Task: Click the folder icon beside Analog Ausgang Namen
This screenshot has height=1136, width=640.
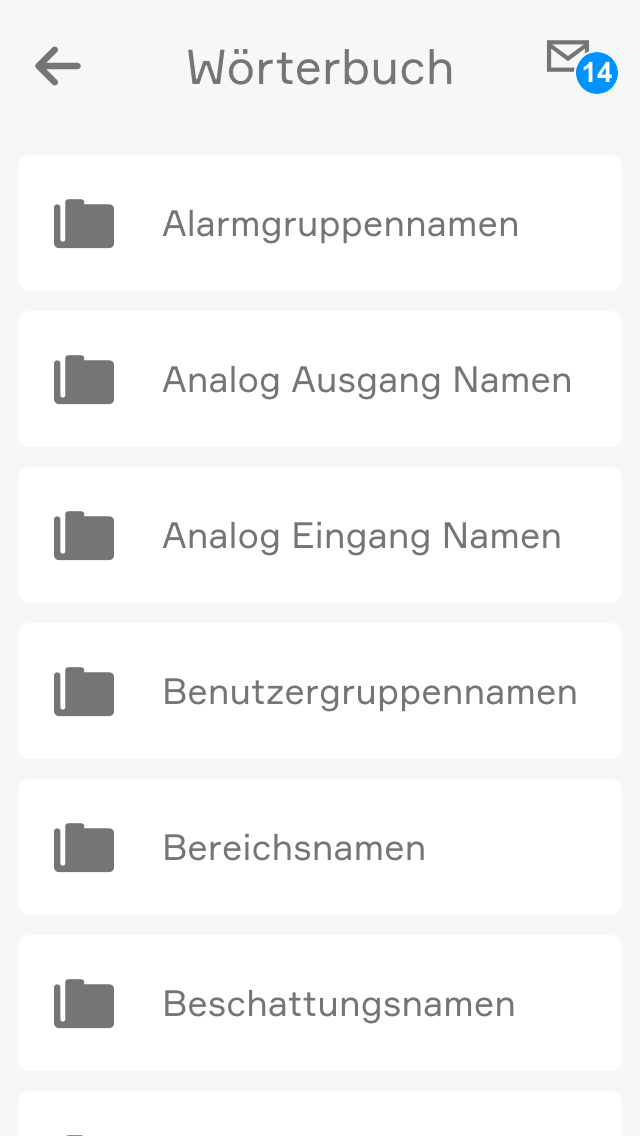Action: pyautogui.click(x=84, y=380)
